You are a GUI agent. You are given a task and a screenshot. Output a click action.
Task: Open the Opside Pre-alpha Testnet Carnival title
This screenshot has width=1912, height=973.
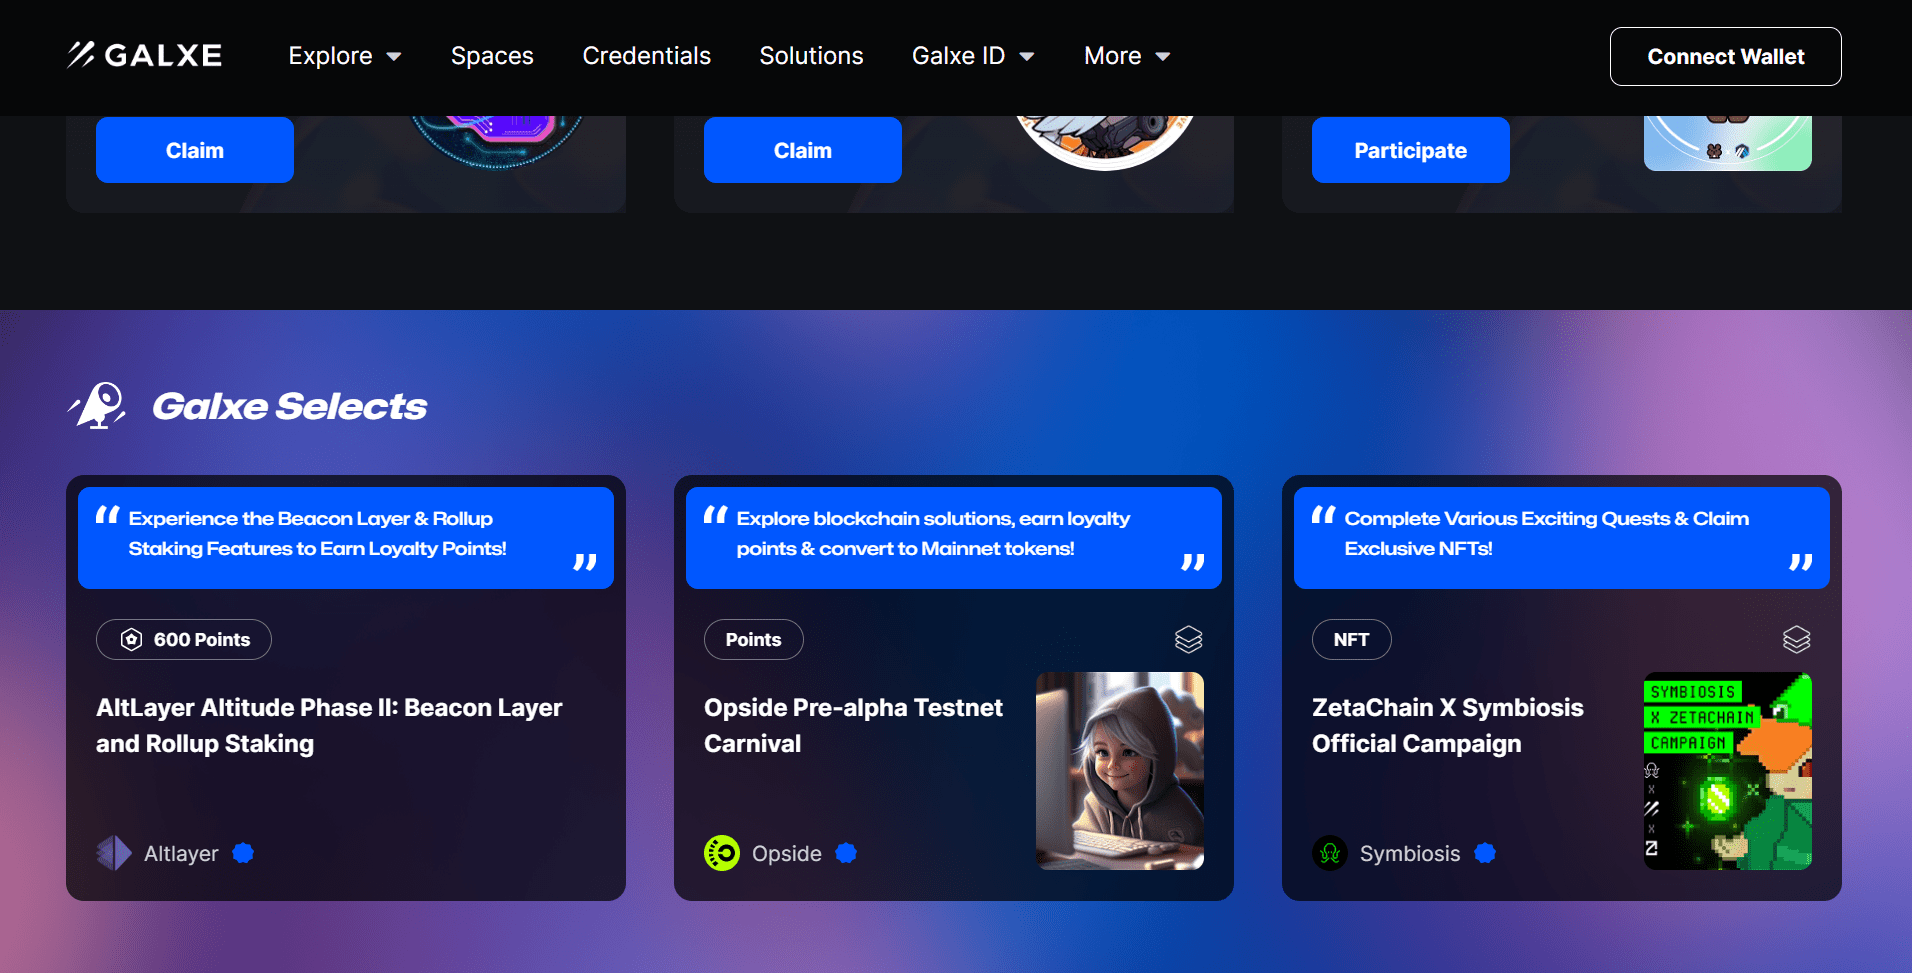point(853,725)
